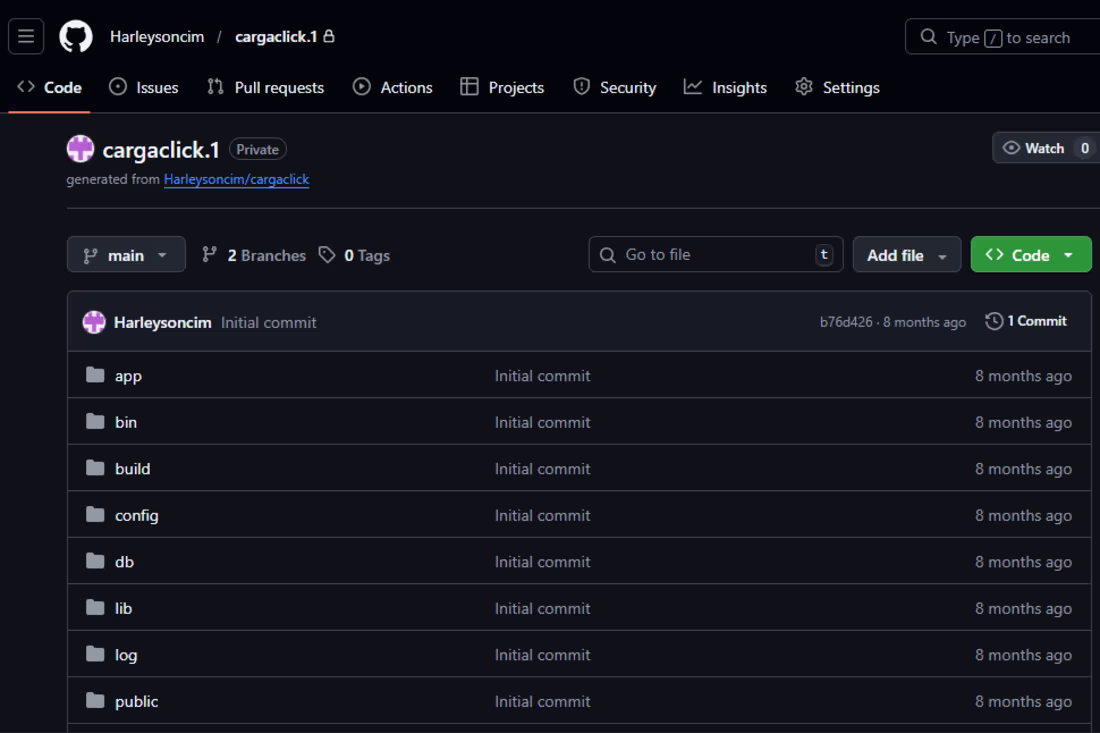Expand the Add file dropdown
The image size is (1100, 733).
(x=906, y=255)
